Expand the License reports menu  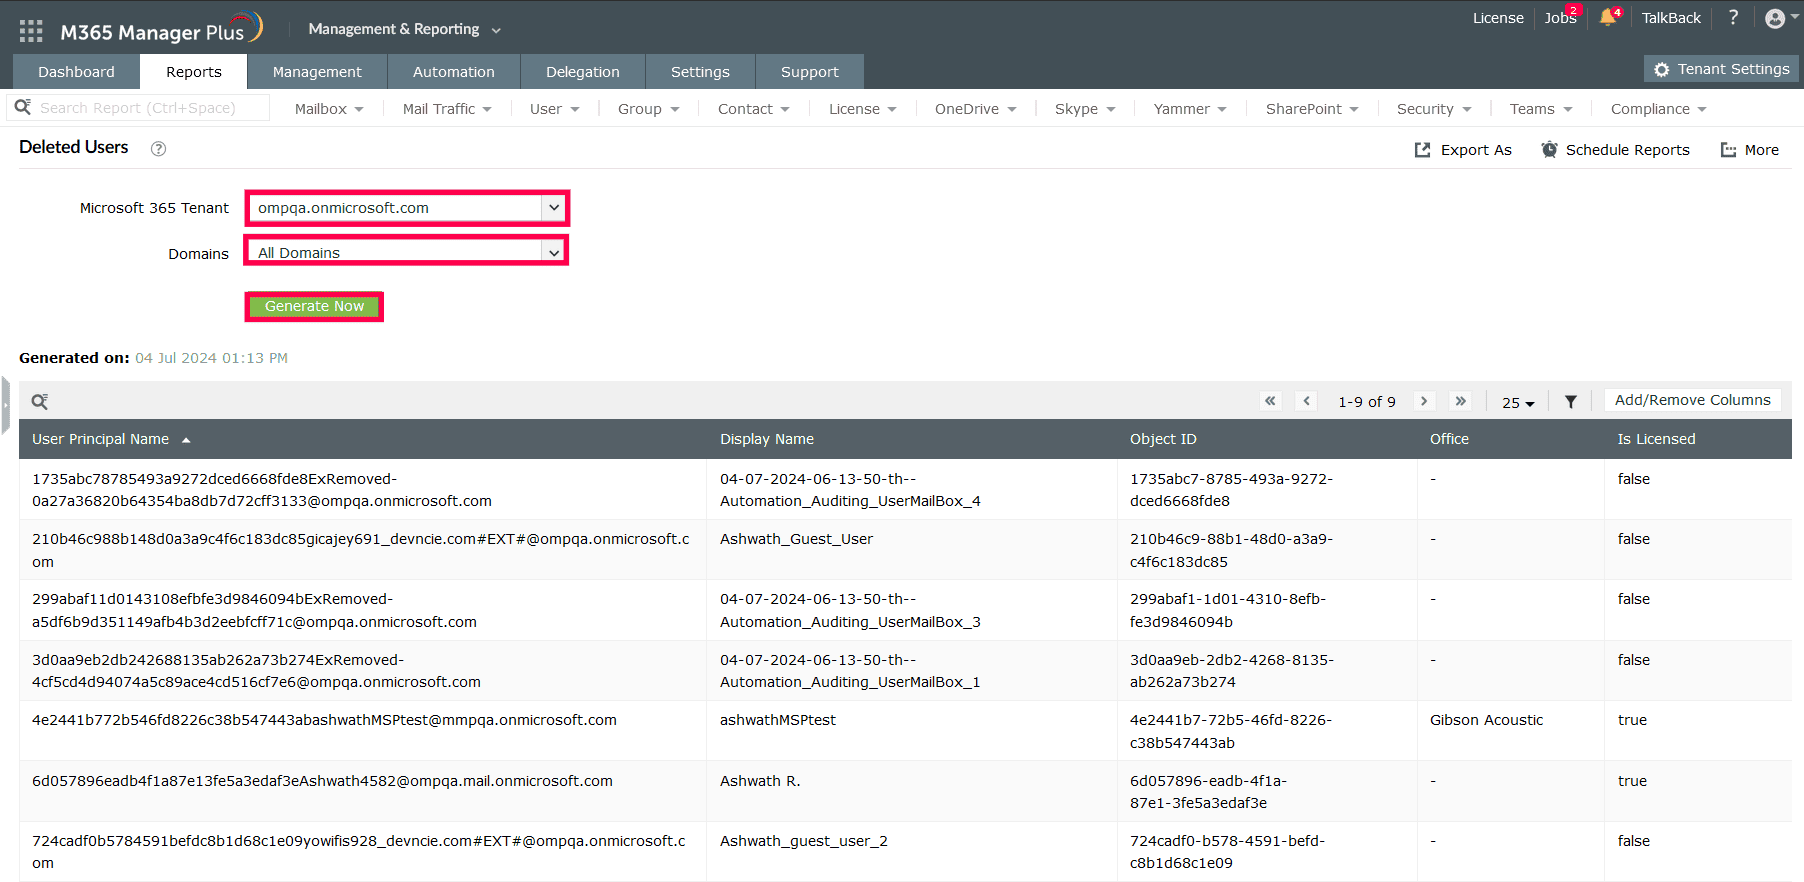click(x=863, y=109)
